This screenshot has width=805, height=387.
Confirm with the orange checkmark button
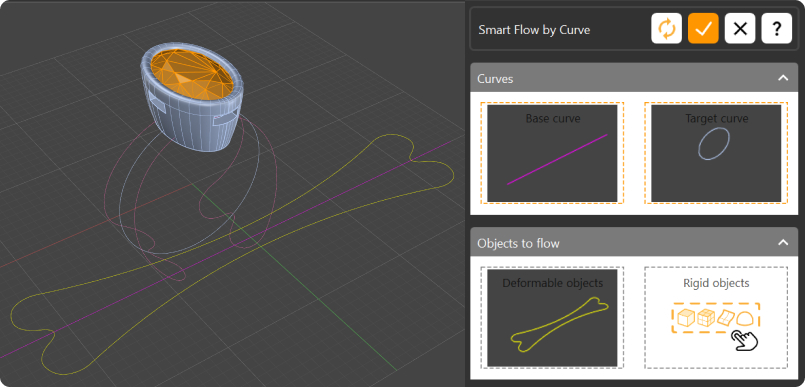coord(703,29)
